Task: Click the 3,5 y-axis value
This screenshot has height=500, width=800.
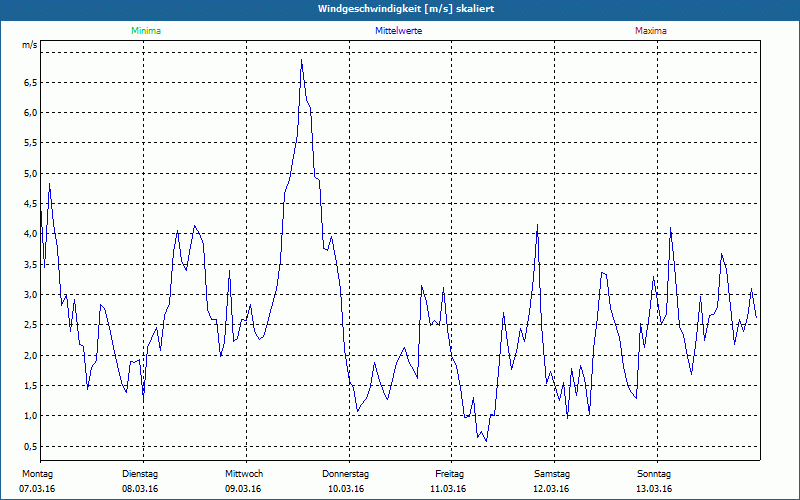Action: (31, 265)
